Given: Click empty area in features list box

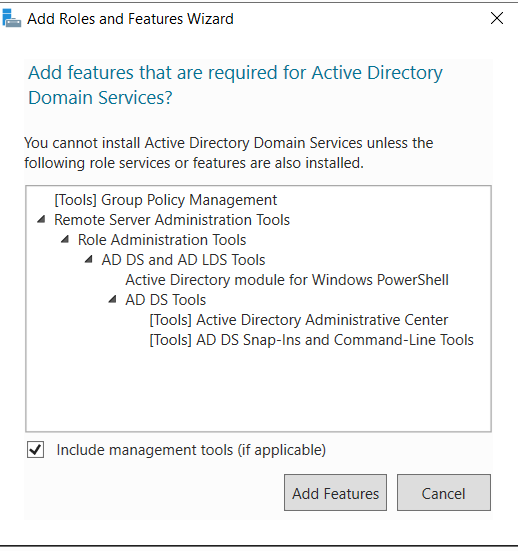Looking at the screenshot, I should 258,390.
